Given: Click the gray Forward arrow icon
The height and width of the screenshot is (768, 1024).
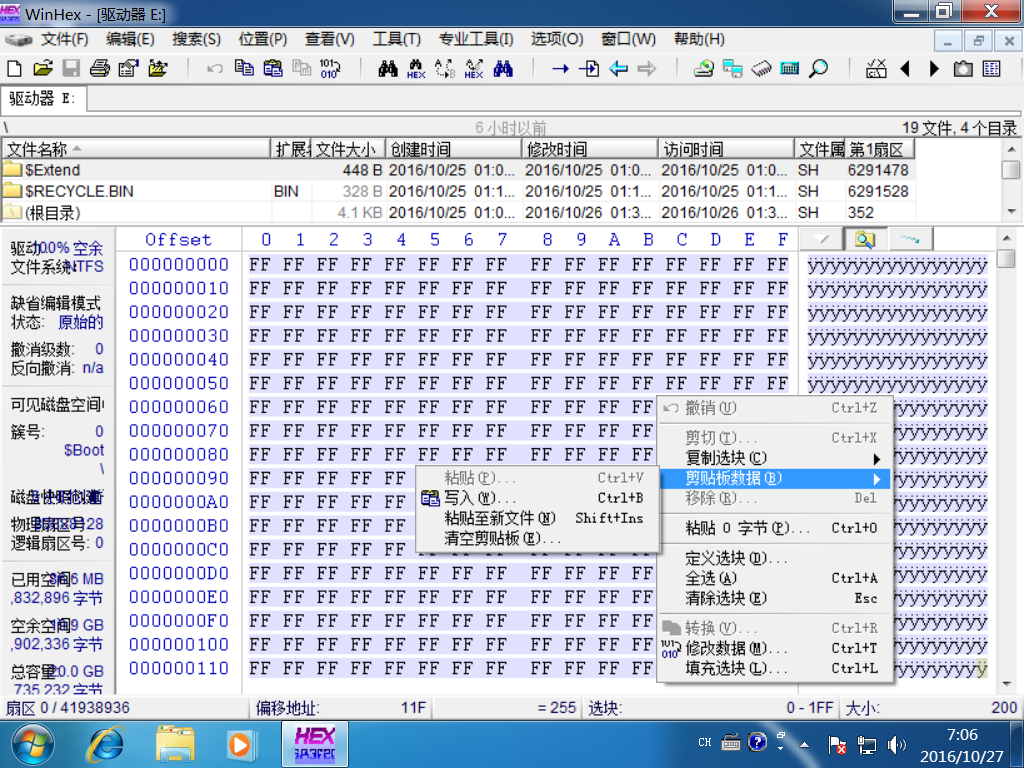Looking at the screenshot, I should [x=647, y=68].
